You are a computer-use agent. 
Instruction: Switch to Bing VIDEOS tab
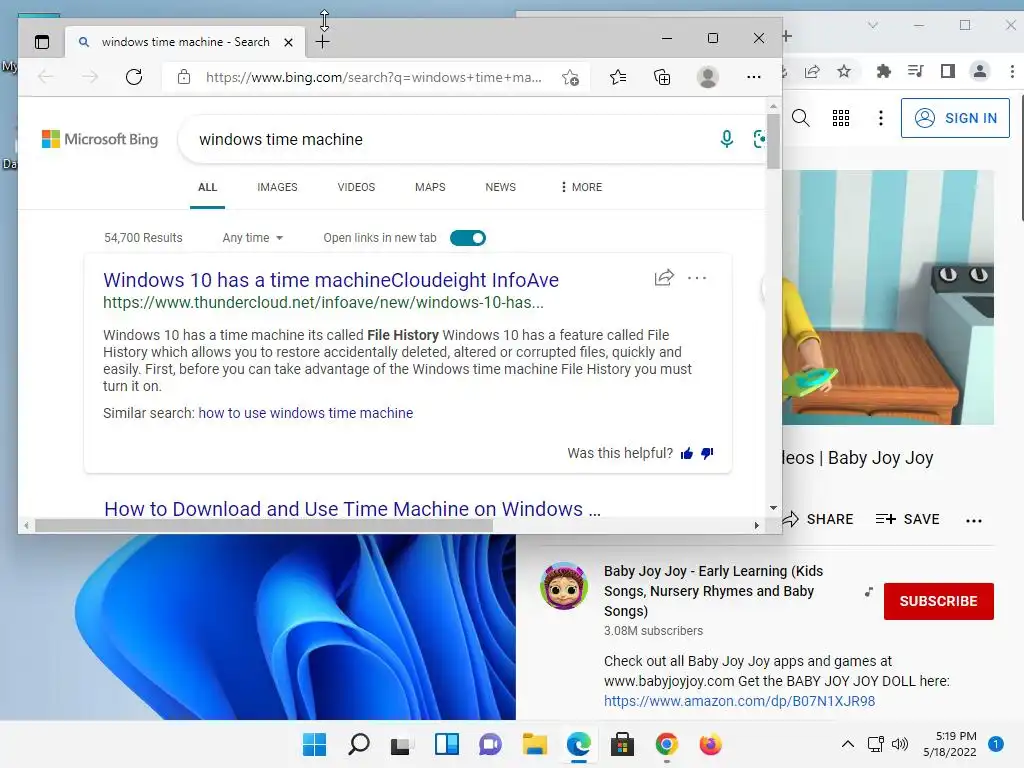[356, 187]
